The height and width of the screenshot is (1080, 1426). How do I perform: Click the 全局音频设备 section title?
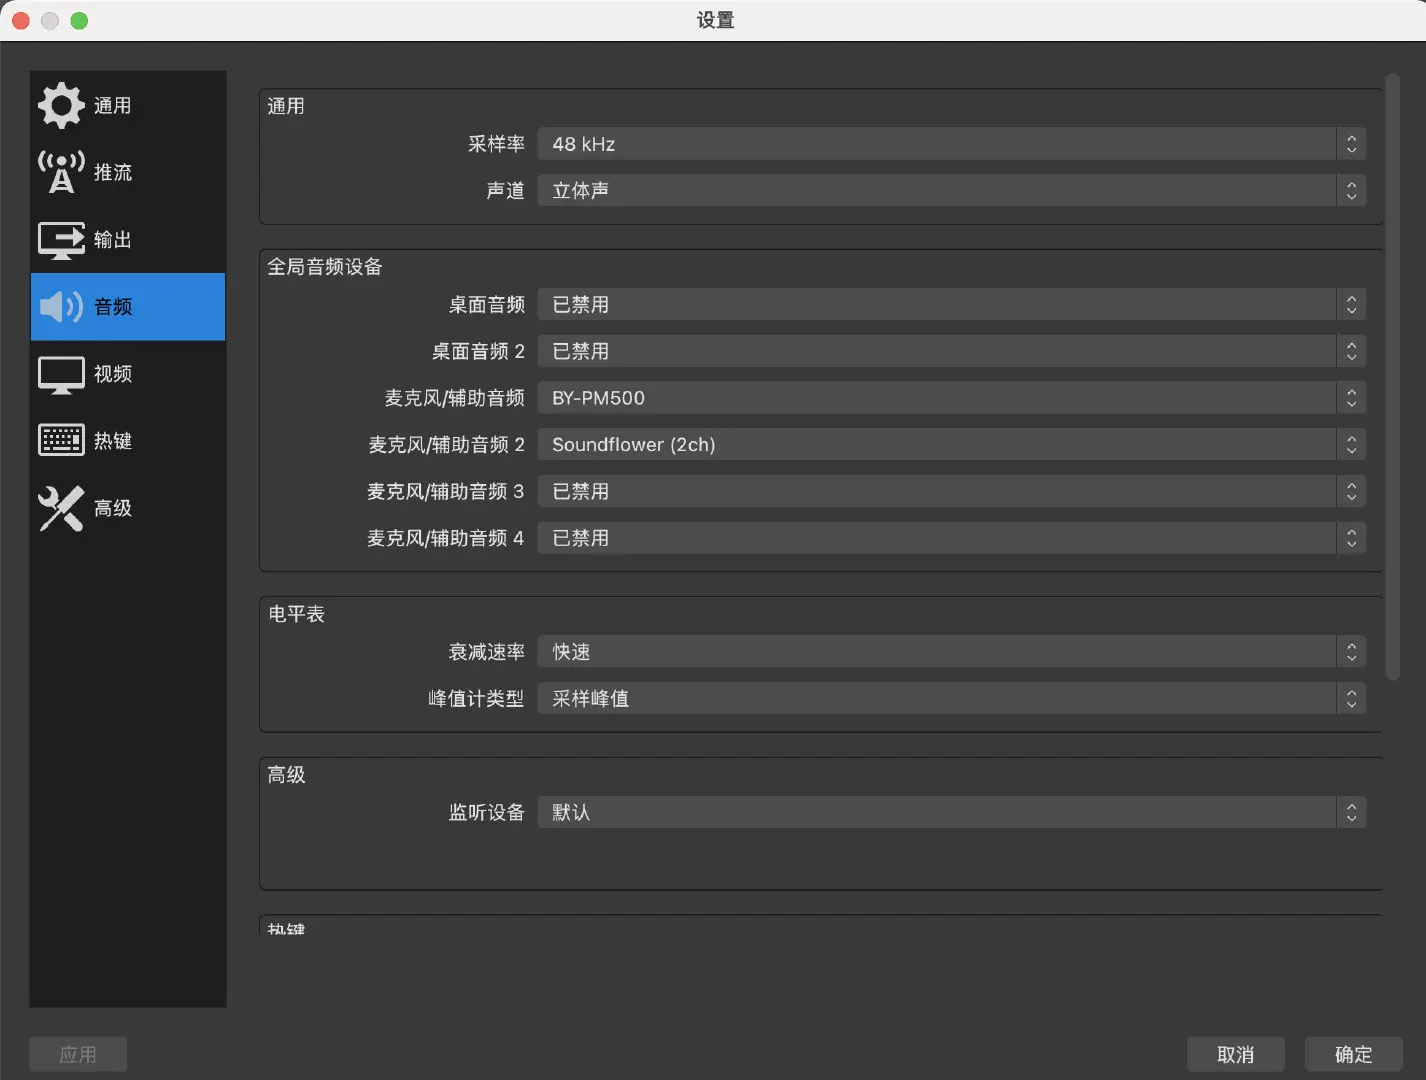pos(325,266)
